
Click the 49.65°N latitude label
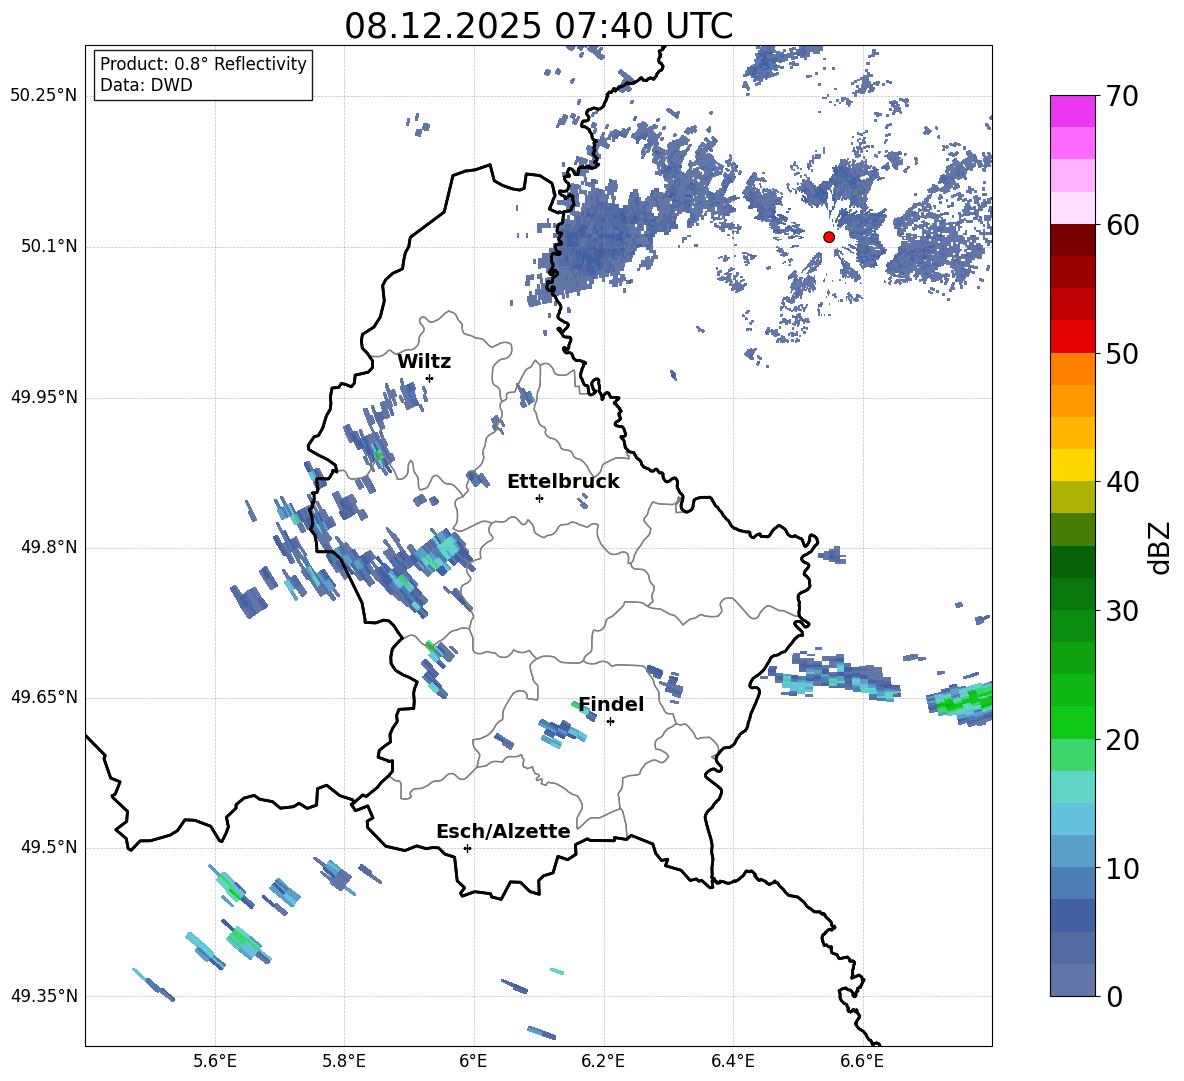[43, 697]
